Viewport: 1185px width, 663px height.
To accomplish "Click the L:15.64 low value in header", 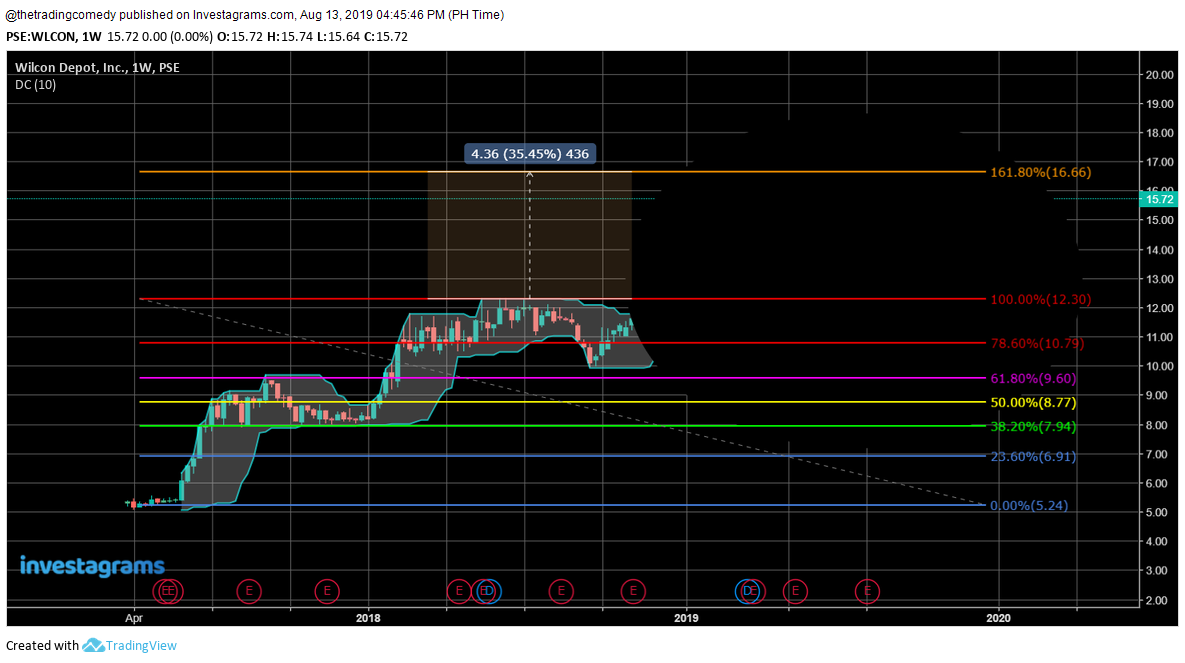I will [339, 36].
